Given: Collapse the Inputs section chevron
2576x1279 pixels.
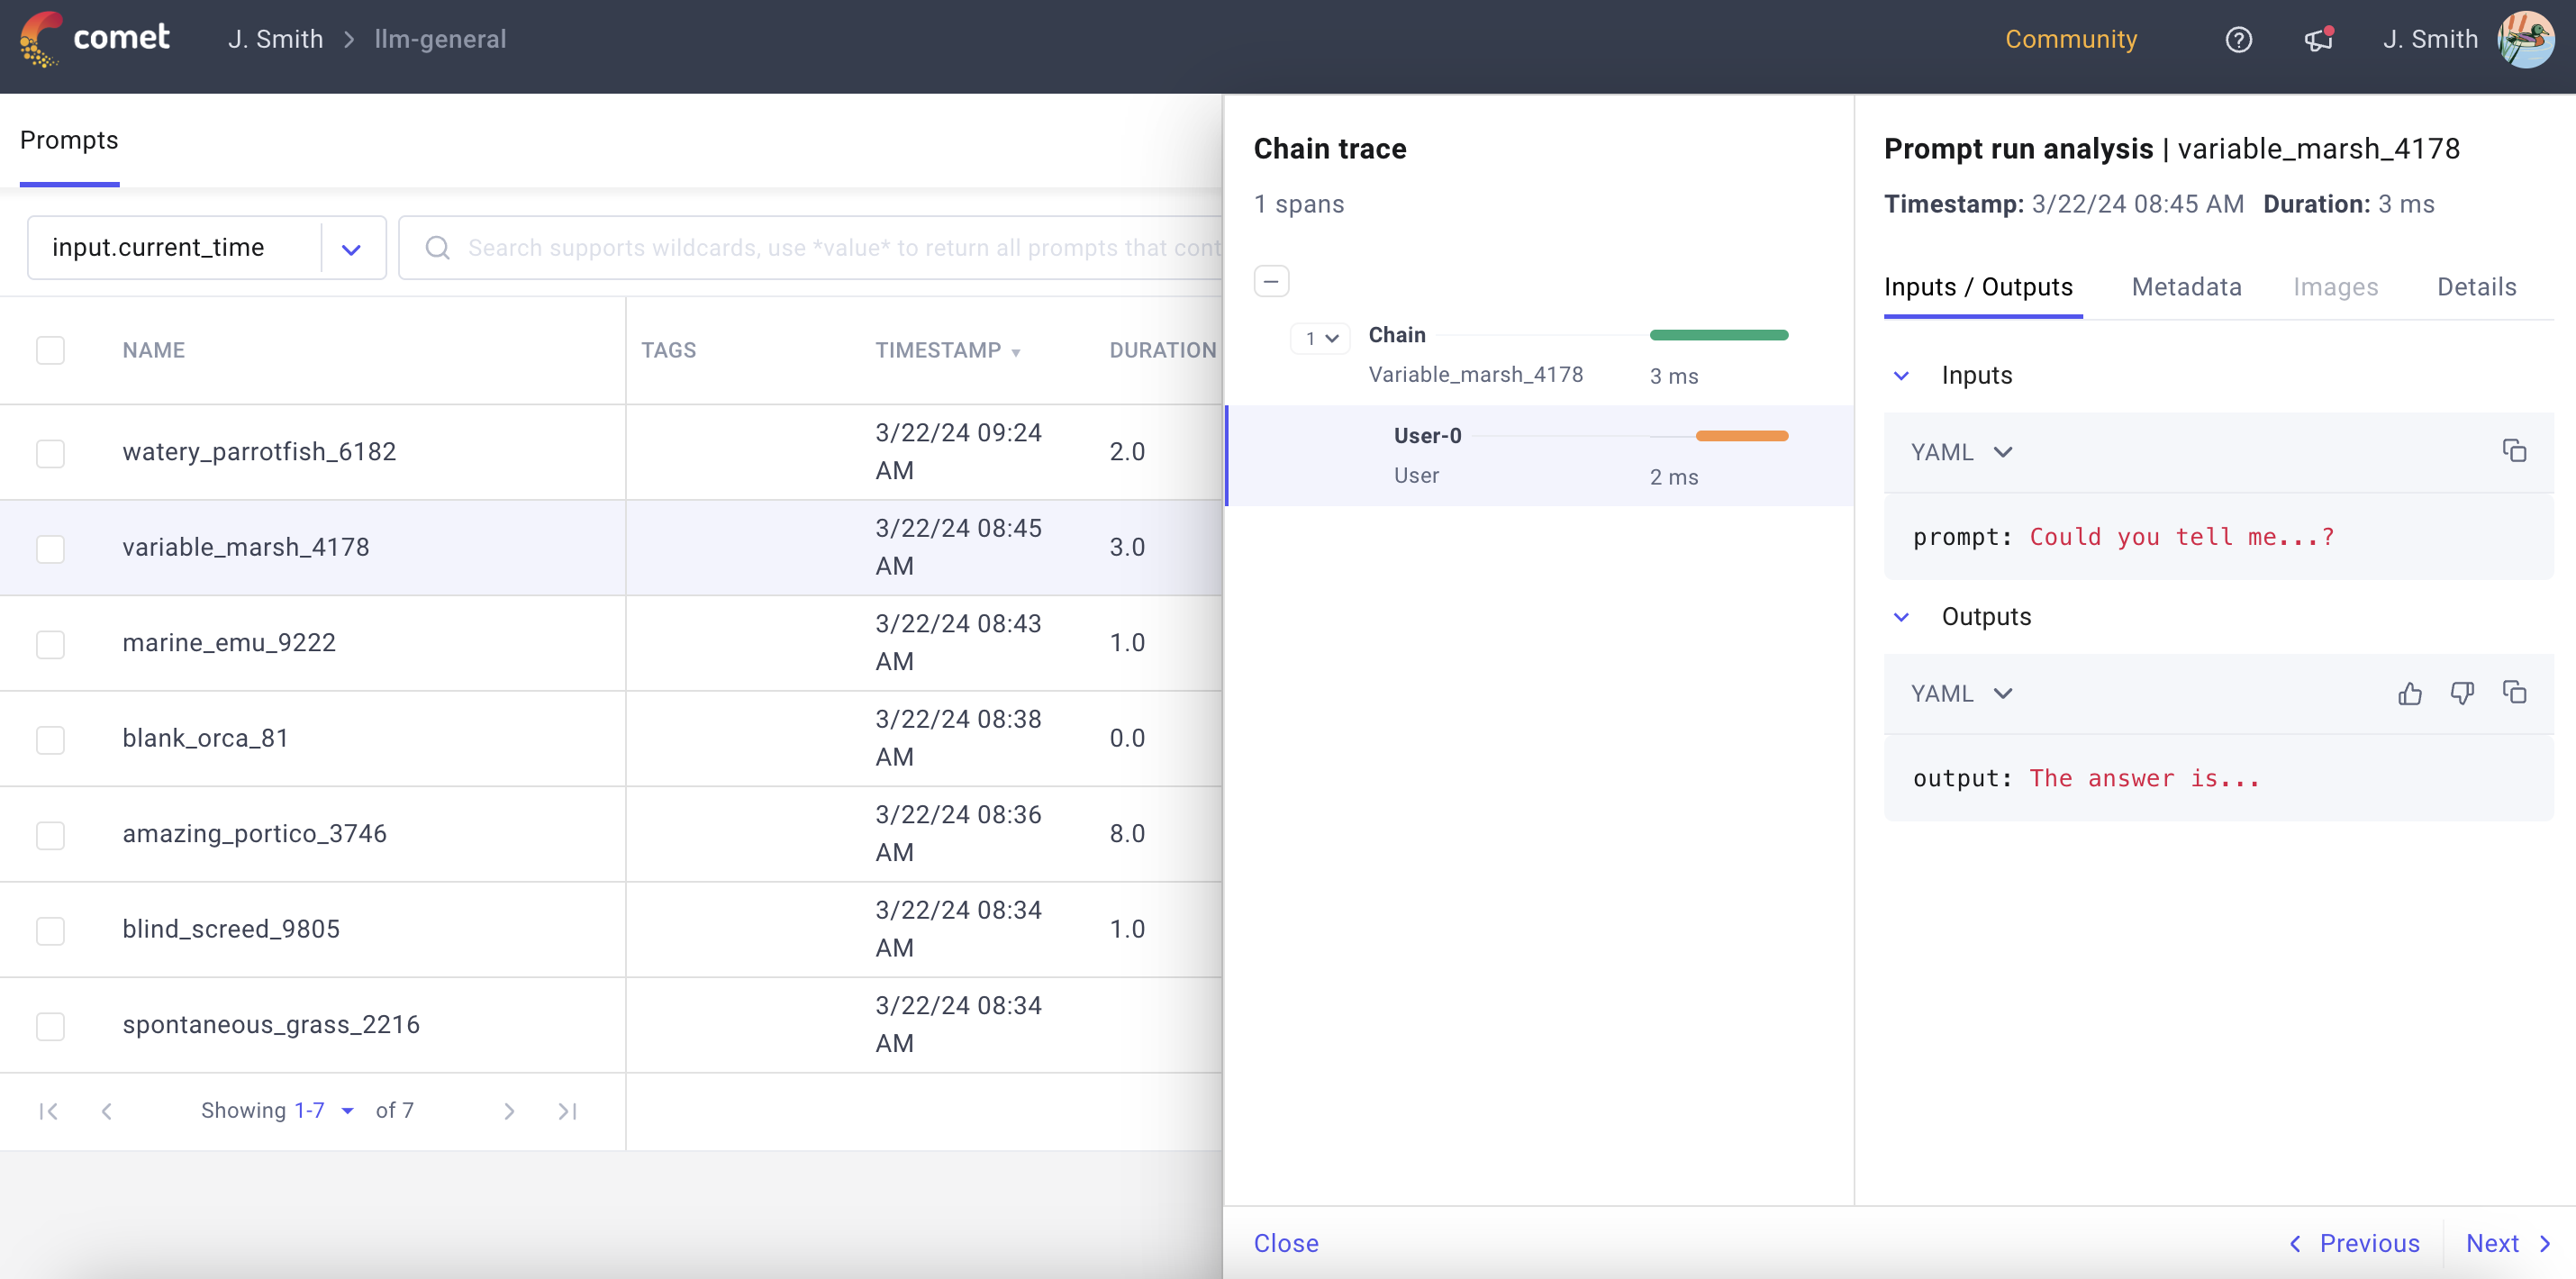Looking at the screenshot, I should pyautogui.click(x=1901, y=375).
